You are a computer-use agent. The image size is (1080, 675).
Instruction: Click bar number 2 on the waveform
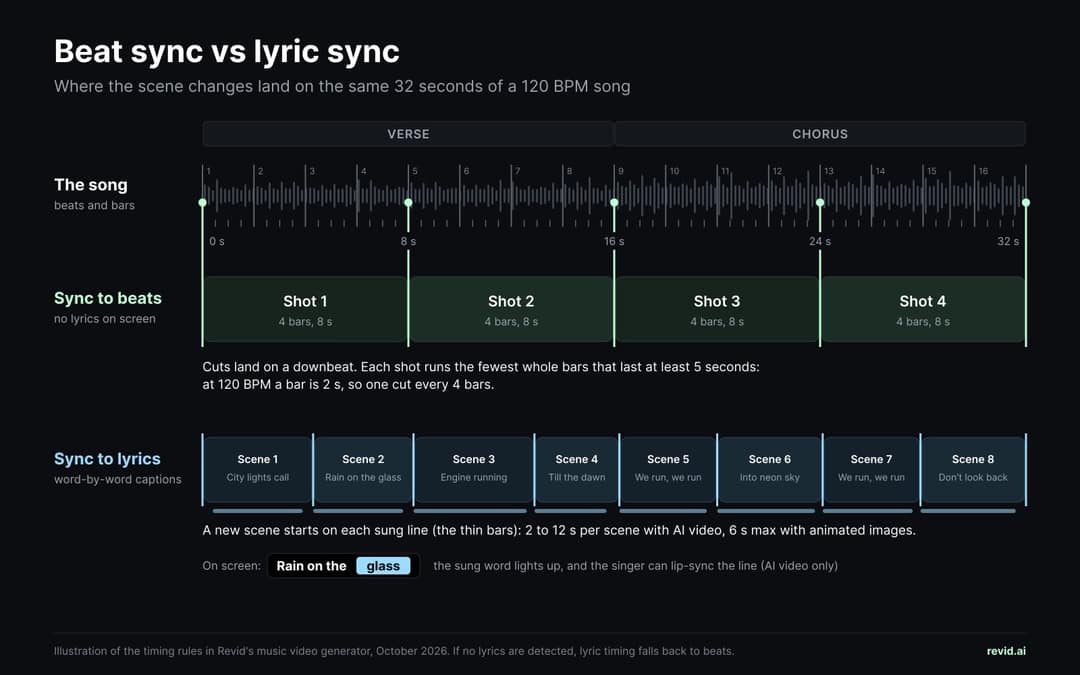pos(260,171)
